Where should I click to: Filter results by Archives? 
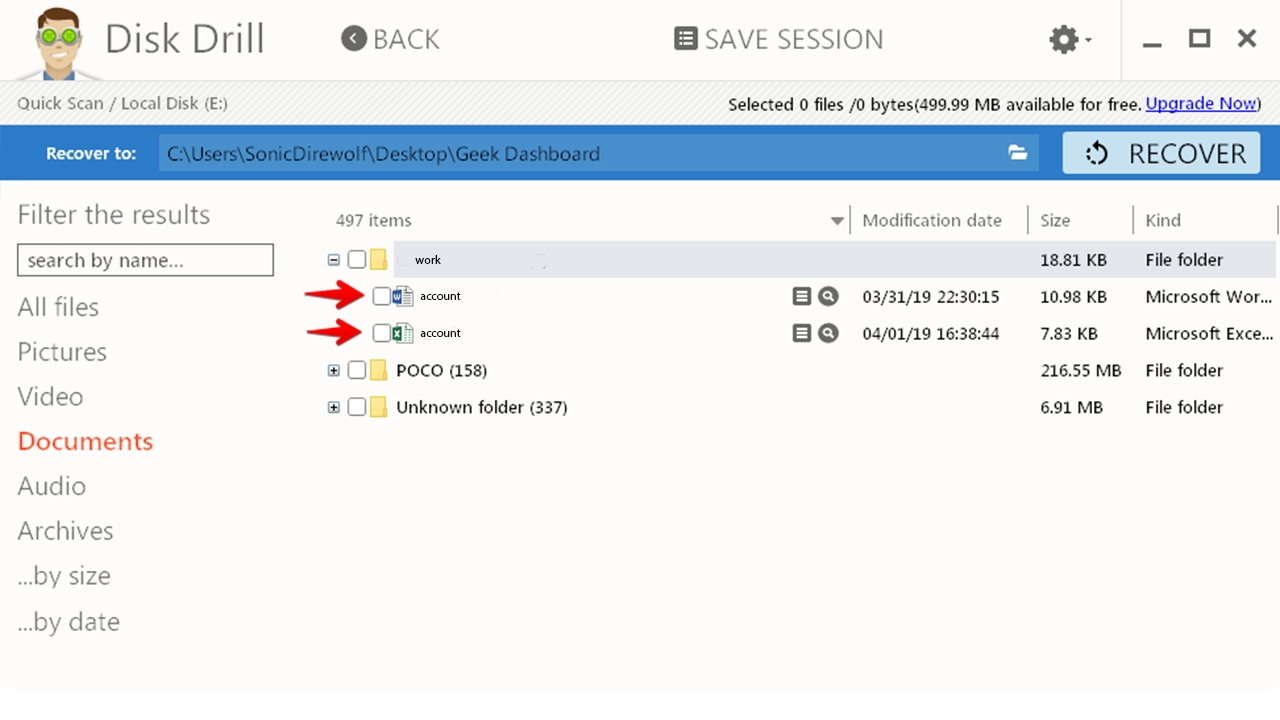point(65,531)
